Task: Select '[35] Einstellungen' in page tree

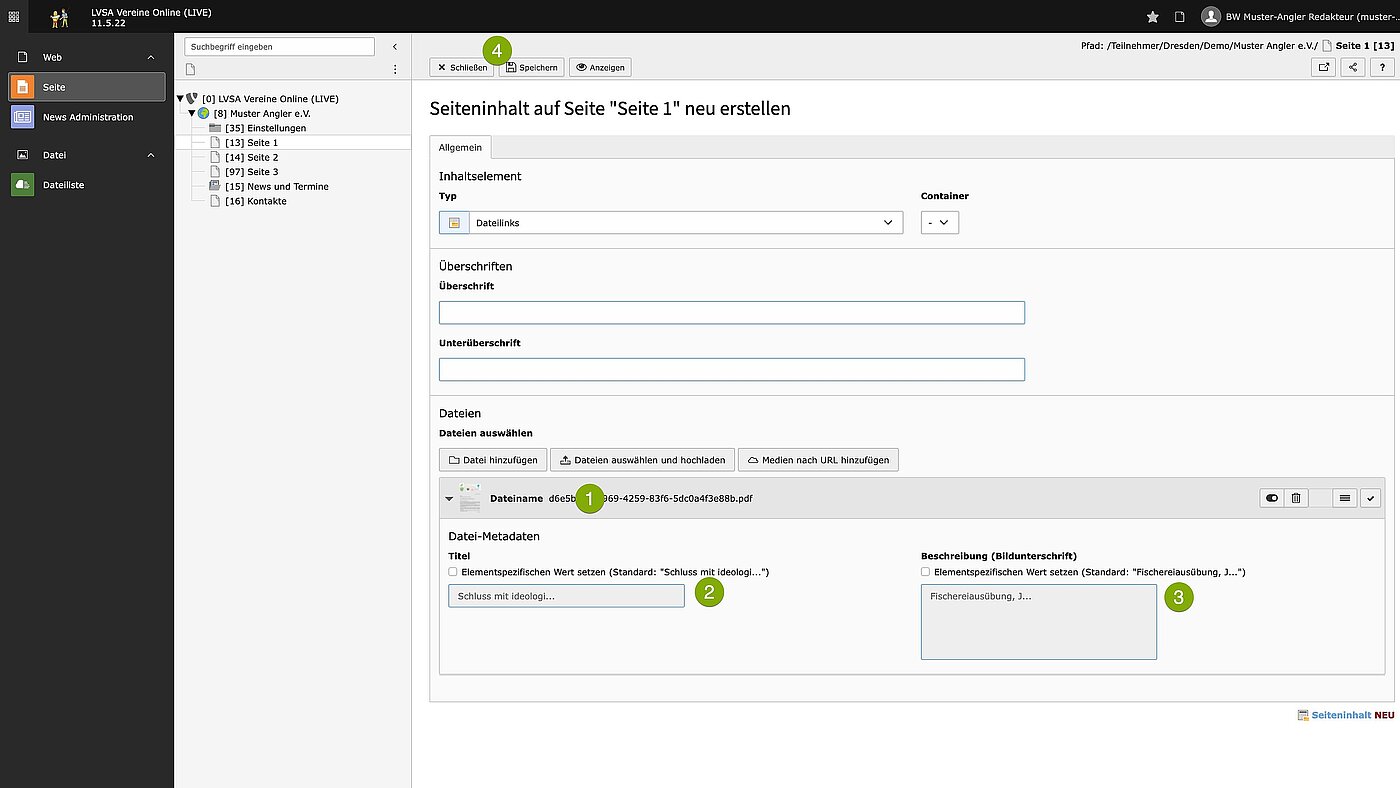Action: point(266,128)
